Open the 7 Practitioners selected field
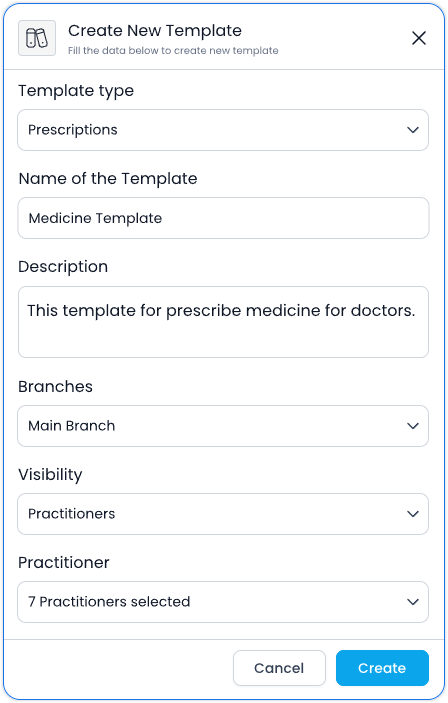Screen dimensions: 448x703 click(223, 602)
